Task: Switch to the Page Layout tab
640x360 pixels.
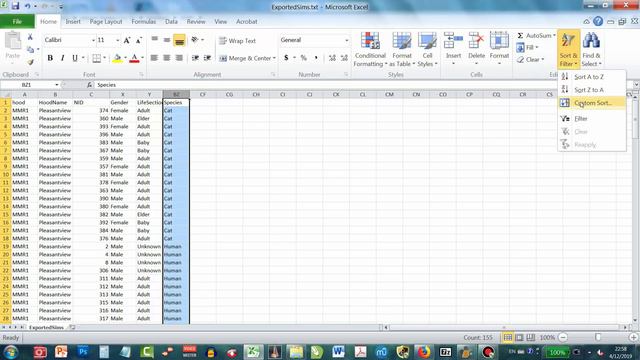Action: click(106, 22)
